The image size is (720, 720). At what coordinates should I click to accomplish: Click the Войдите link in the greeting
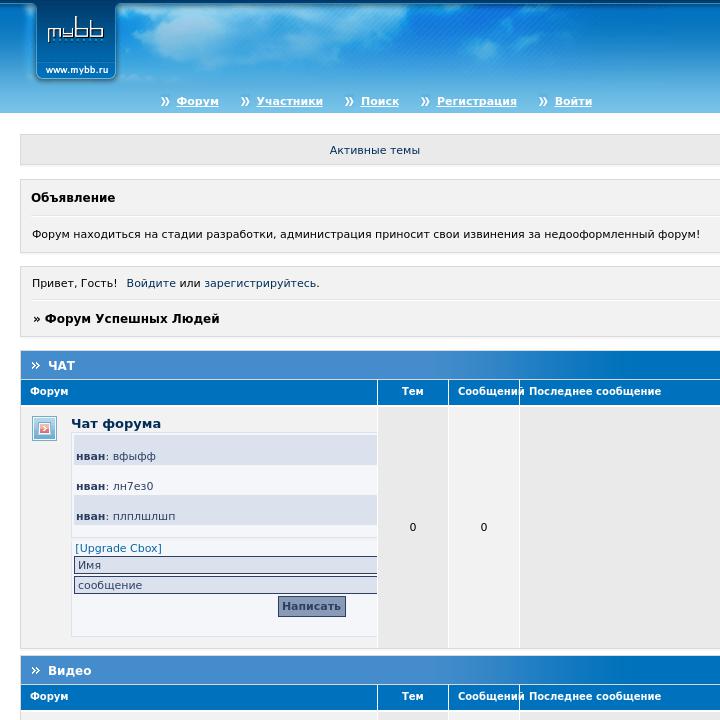151,283
